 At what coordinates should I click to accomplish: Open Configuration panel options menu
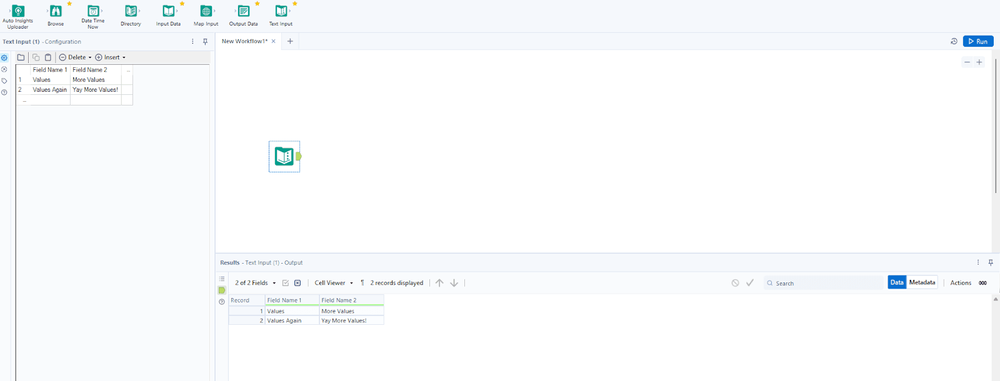(x=193, y=41)
